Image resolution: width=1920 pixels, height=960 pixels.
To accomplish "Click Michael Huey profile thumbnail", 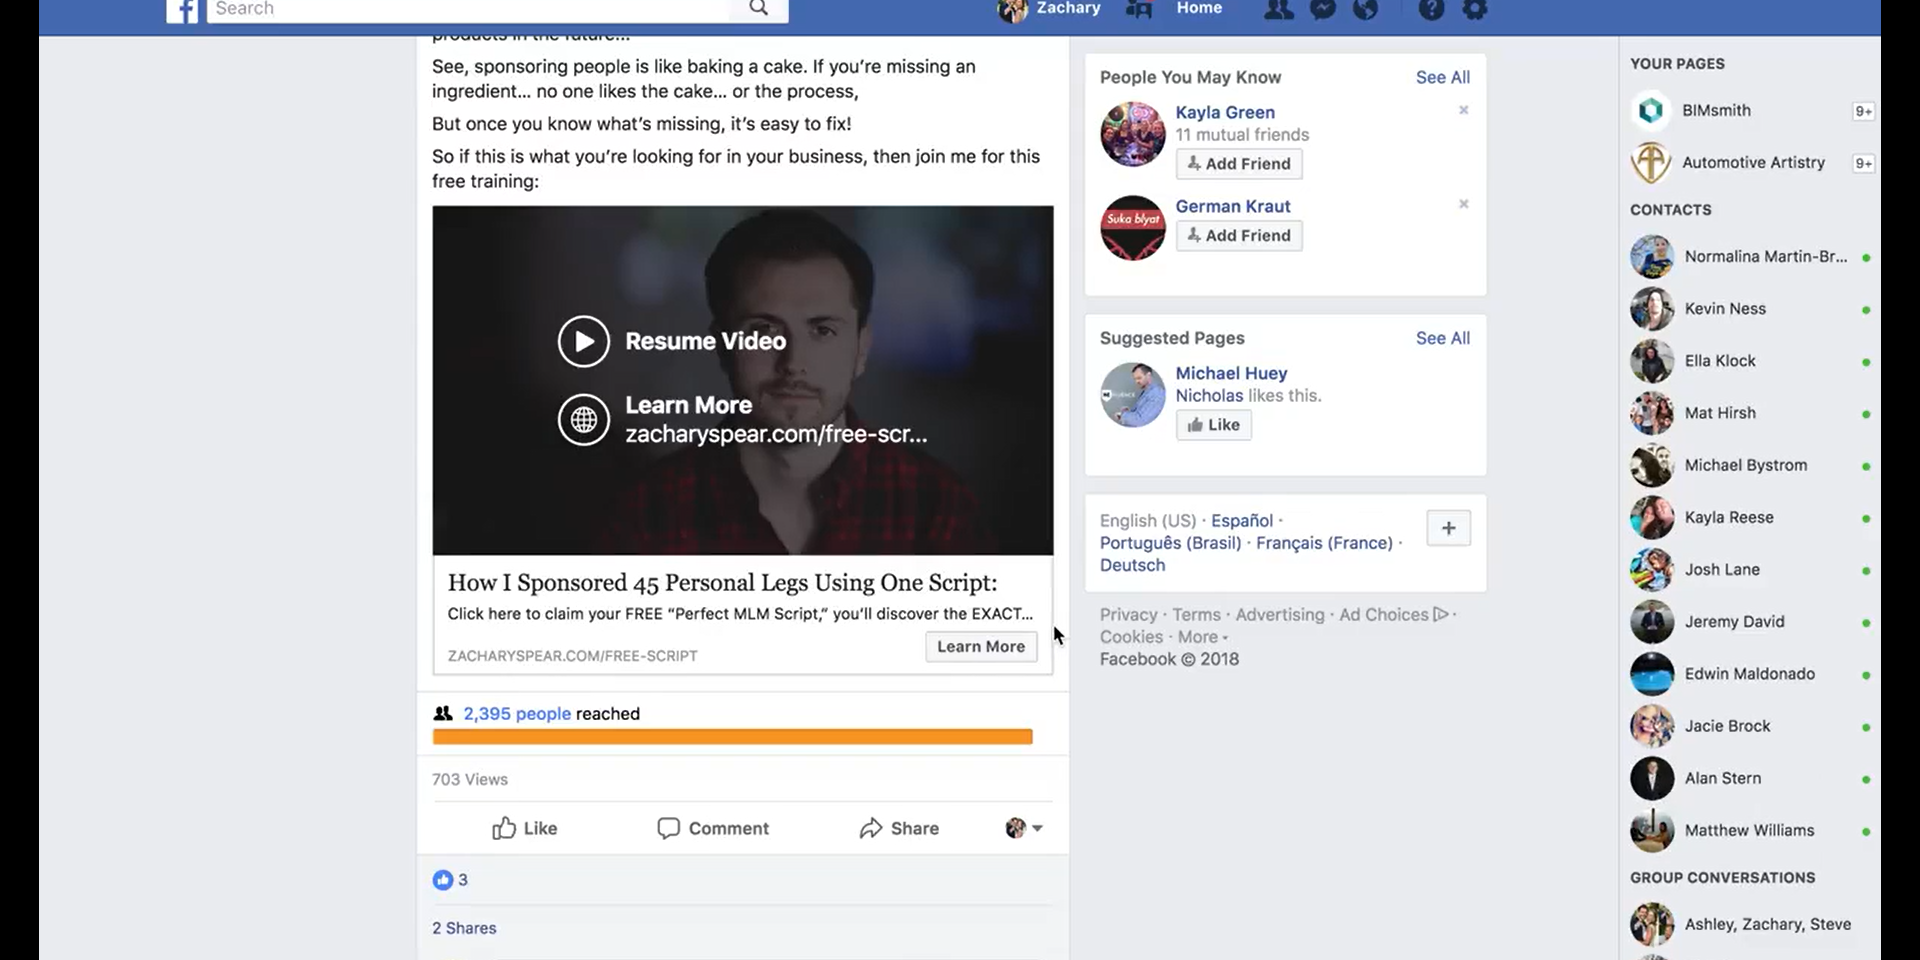I will click(1133, 395).
